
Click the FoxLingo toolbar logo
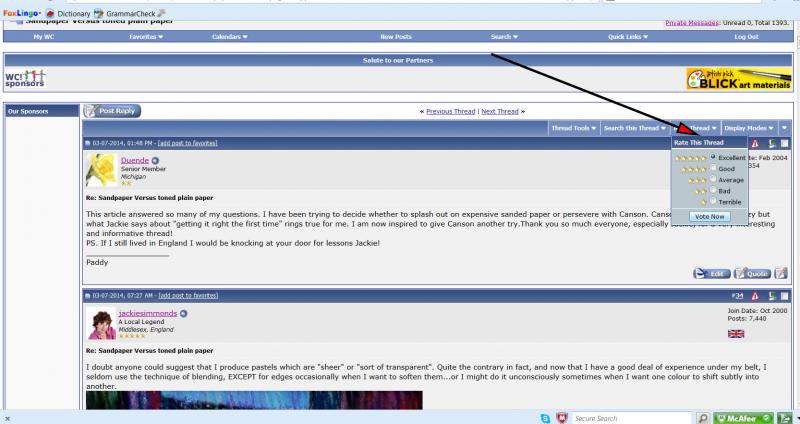(22, 13)
